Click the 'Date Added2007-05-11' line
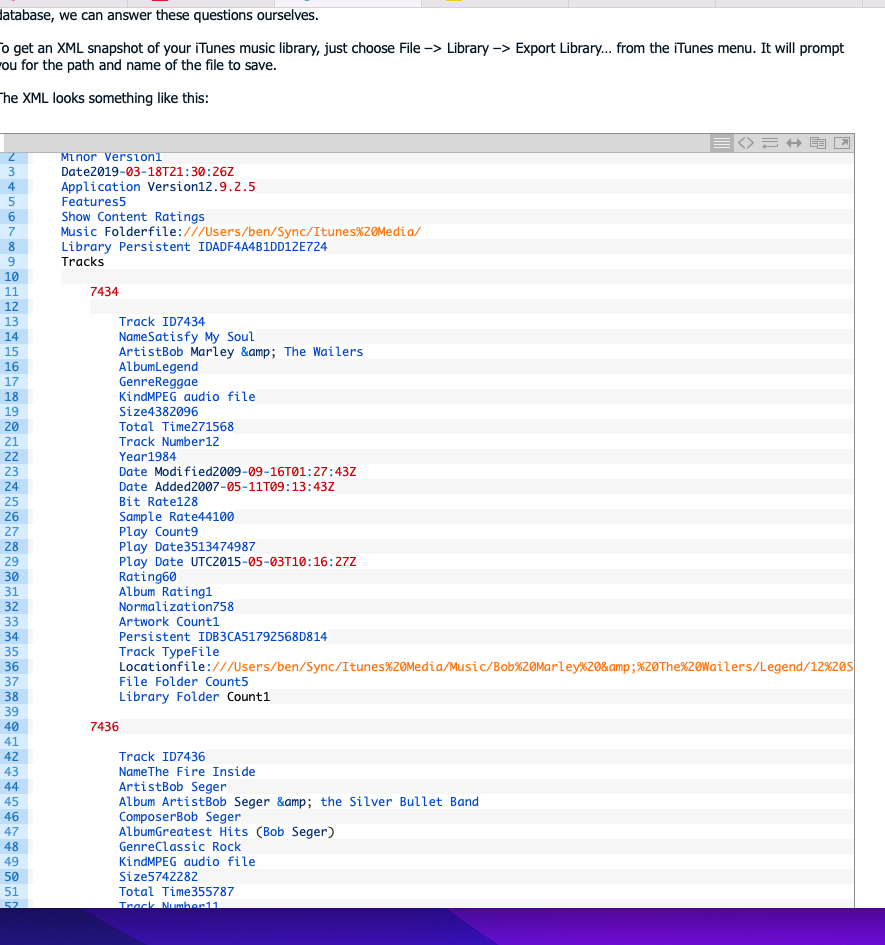This screenshot has width=885, height=945. point(227,487)
